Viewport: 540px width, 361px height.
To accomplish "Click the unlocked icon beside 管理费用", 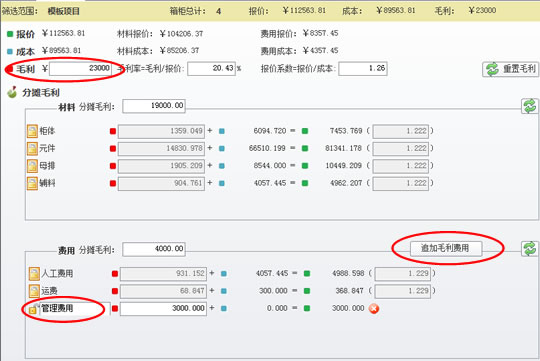I will pos(33,310).
